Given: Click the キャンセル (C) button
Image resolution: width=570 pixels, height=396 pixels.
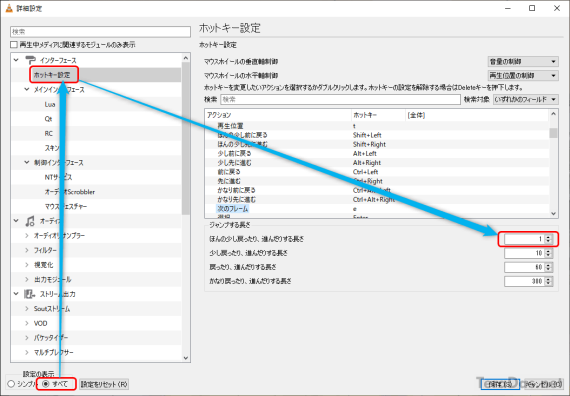Looking at the screenshot, I should coord(543,384).
